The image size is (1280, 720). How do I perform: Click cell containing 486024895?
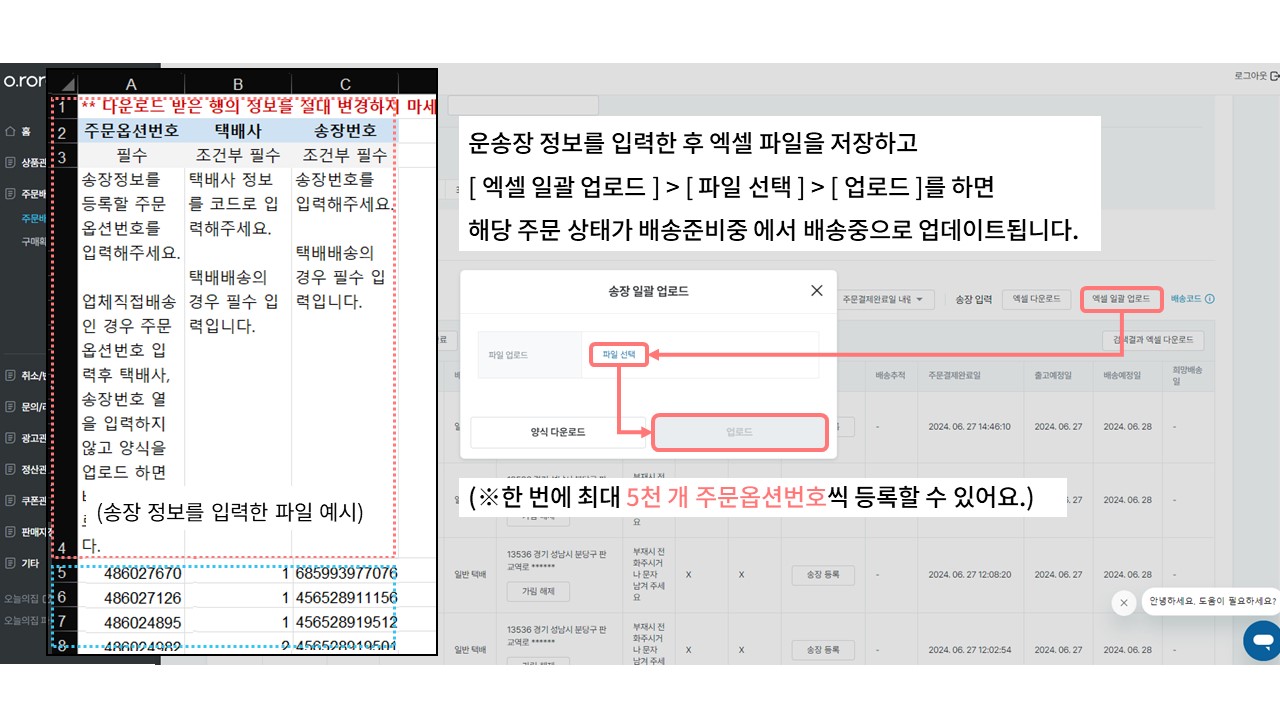[131, 621]
